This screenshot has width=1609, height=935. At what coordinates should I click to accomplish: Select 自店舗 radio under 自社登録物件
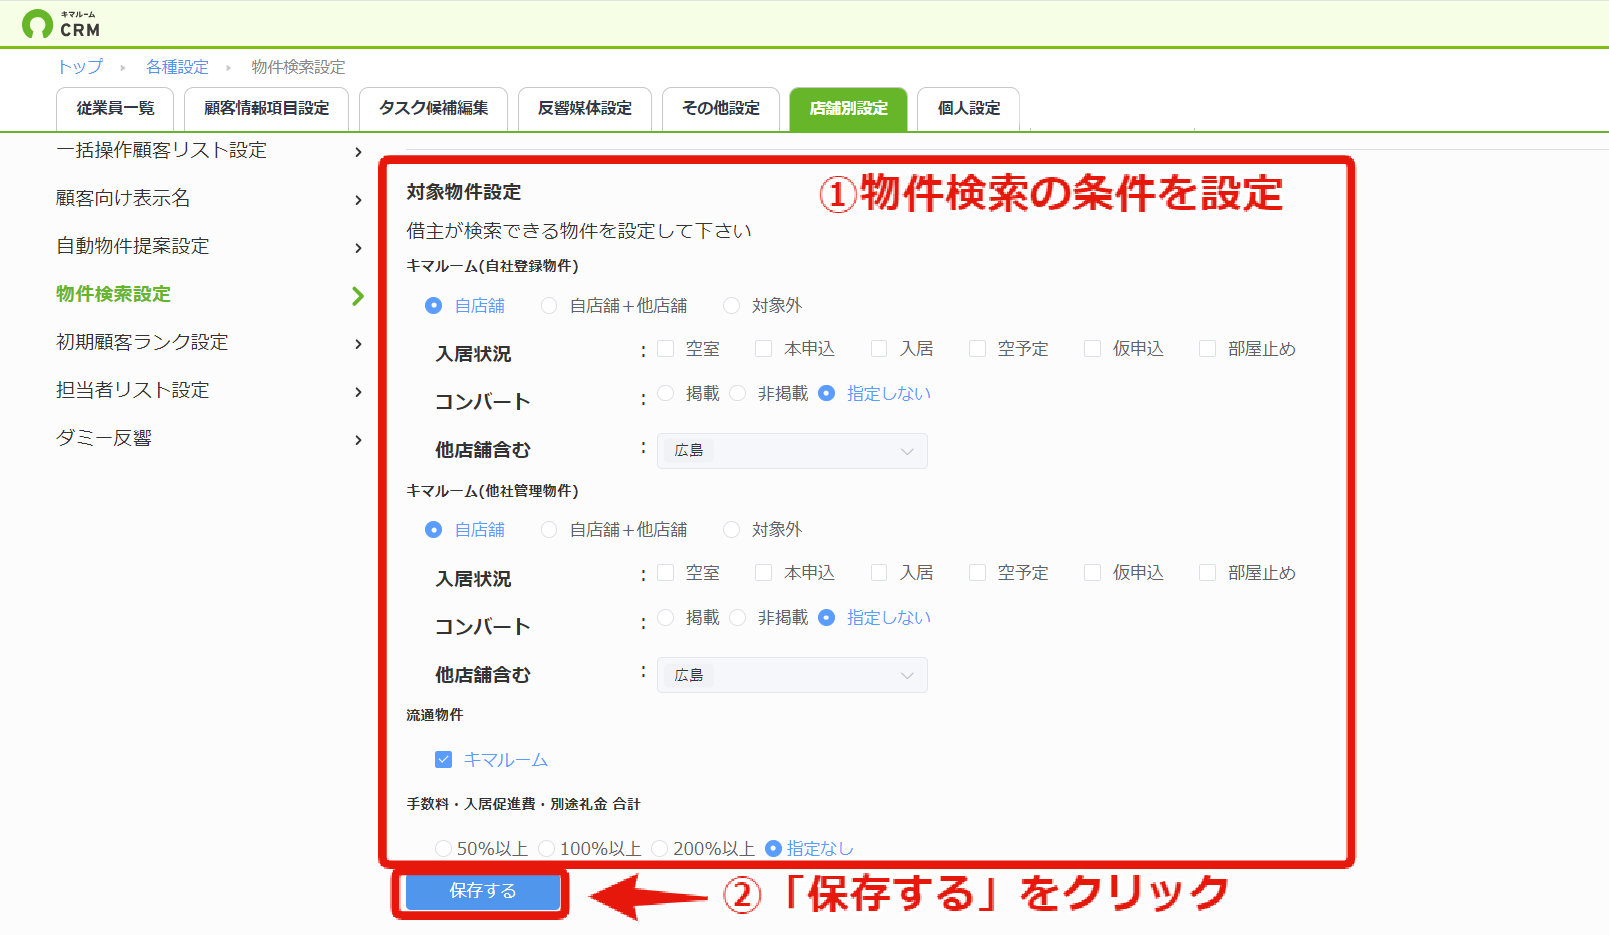[433, 306]
